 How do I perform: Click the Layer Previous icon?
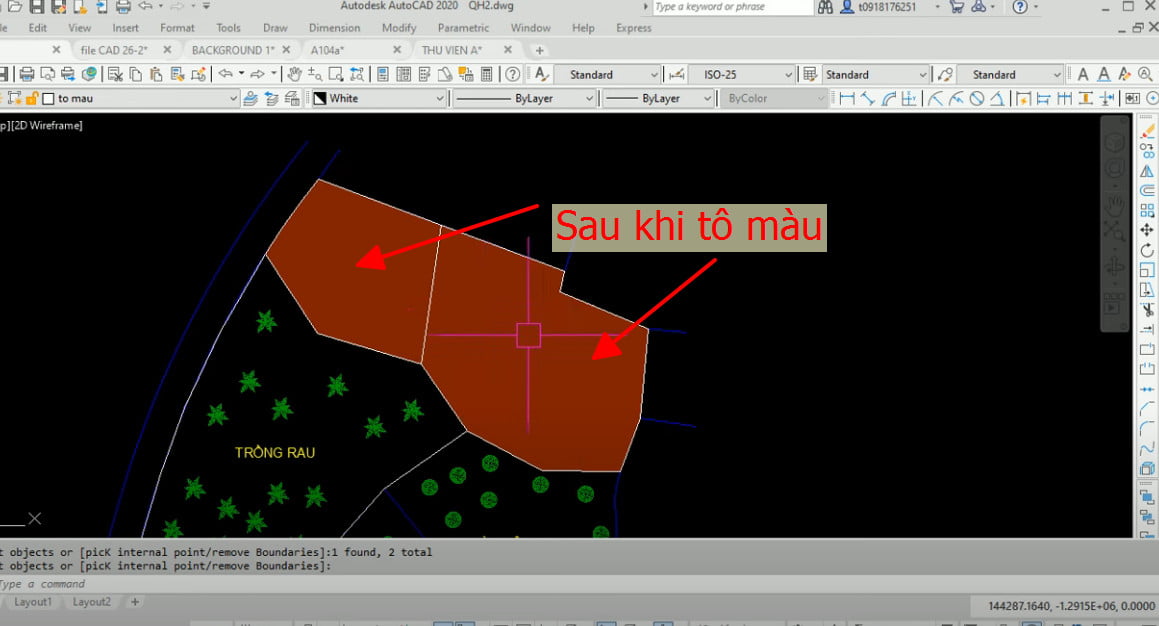pyautogui.click(x=271, y=98)
